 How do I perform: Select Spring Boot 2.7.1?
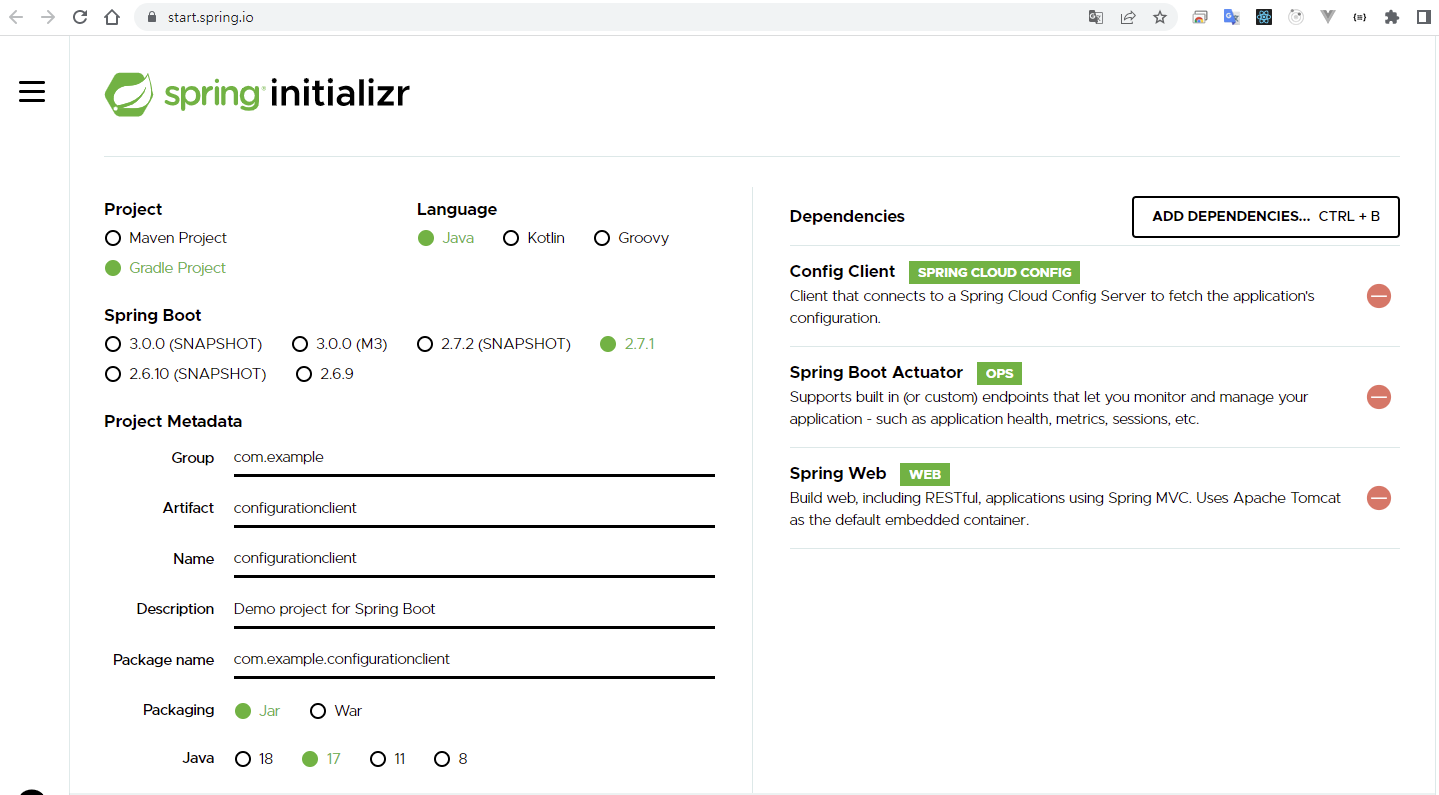click(627, 344)
